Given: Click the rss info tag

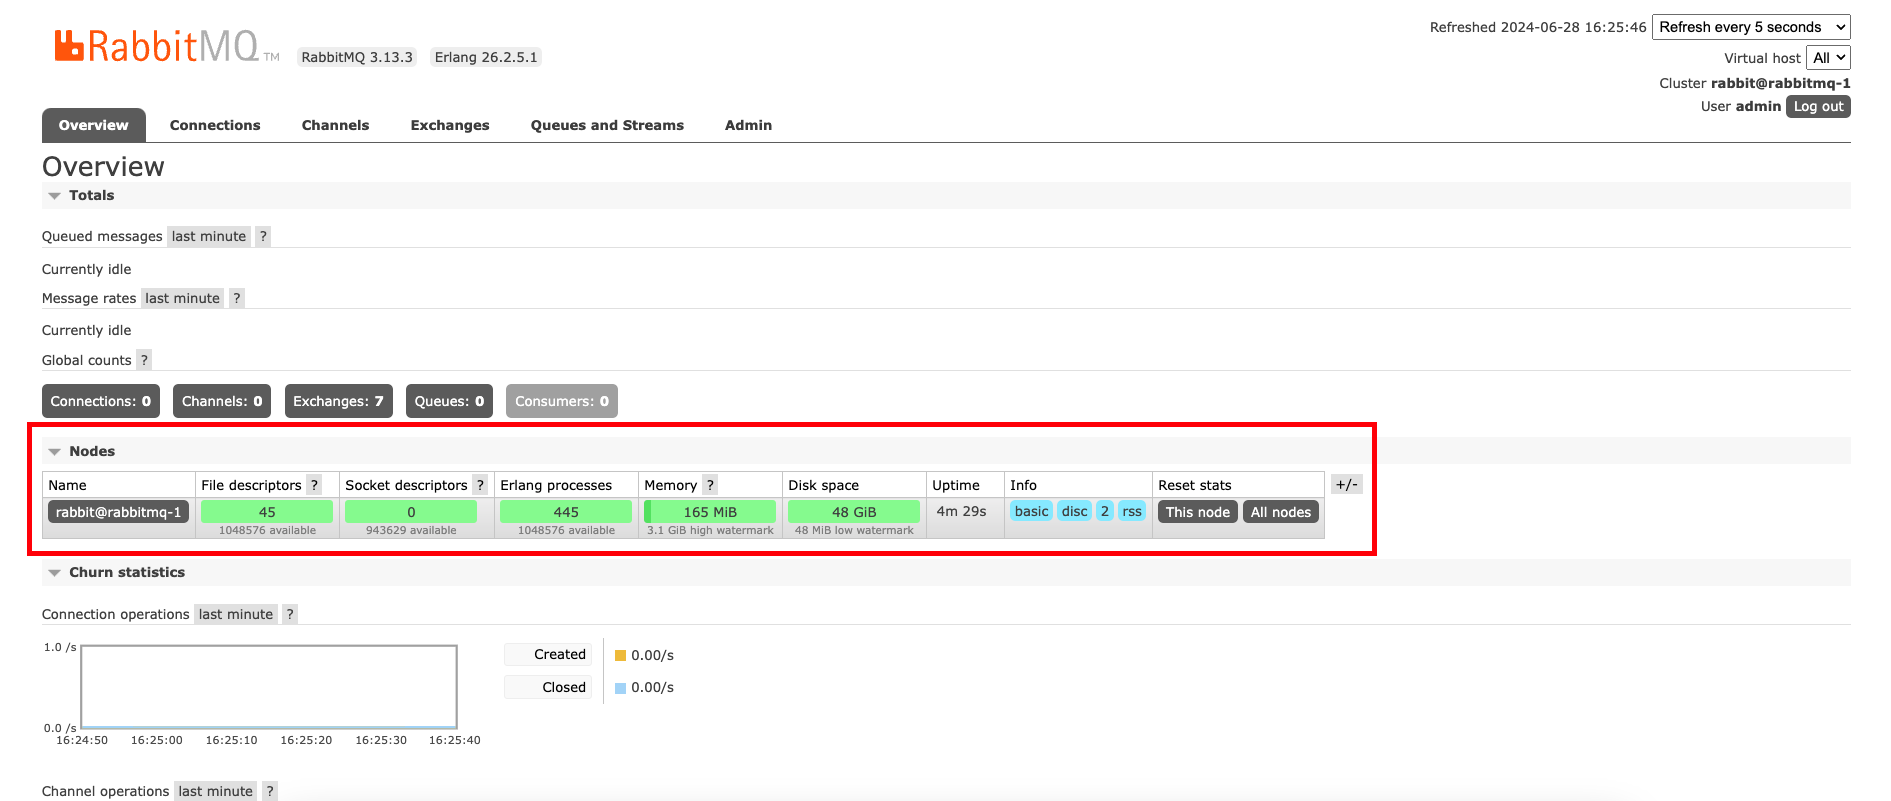Looking at the screenshot, I should point(1132,511).
